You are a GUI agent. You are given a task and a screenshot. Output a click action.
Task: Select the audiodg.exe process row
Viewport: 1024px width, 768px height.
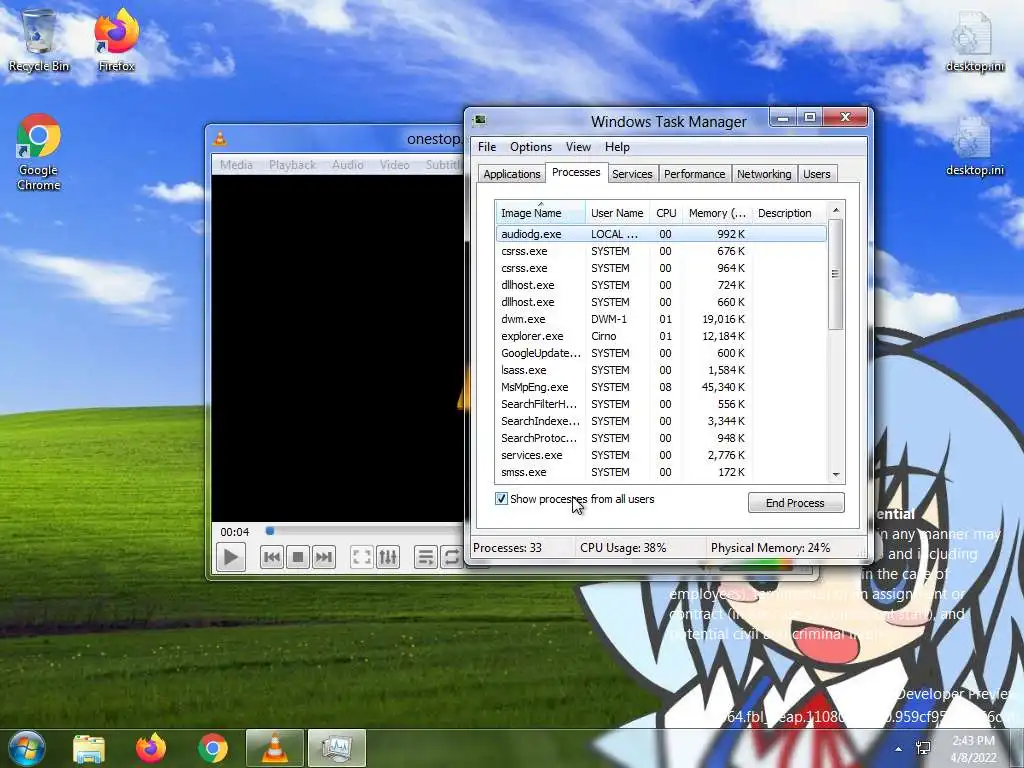coord(661,234)
